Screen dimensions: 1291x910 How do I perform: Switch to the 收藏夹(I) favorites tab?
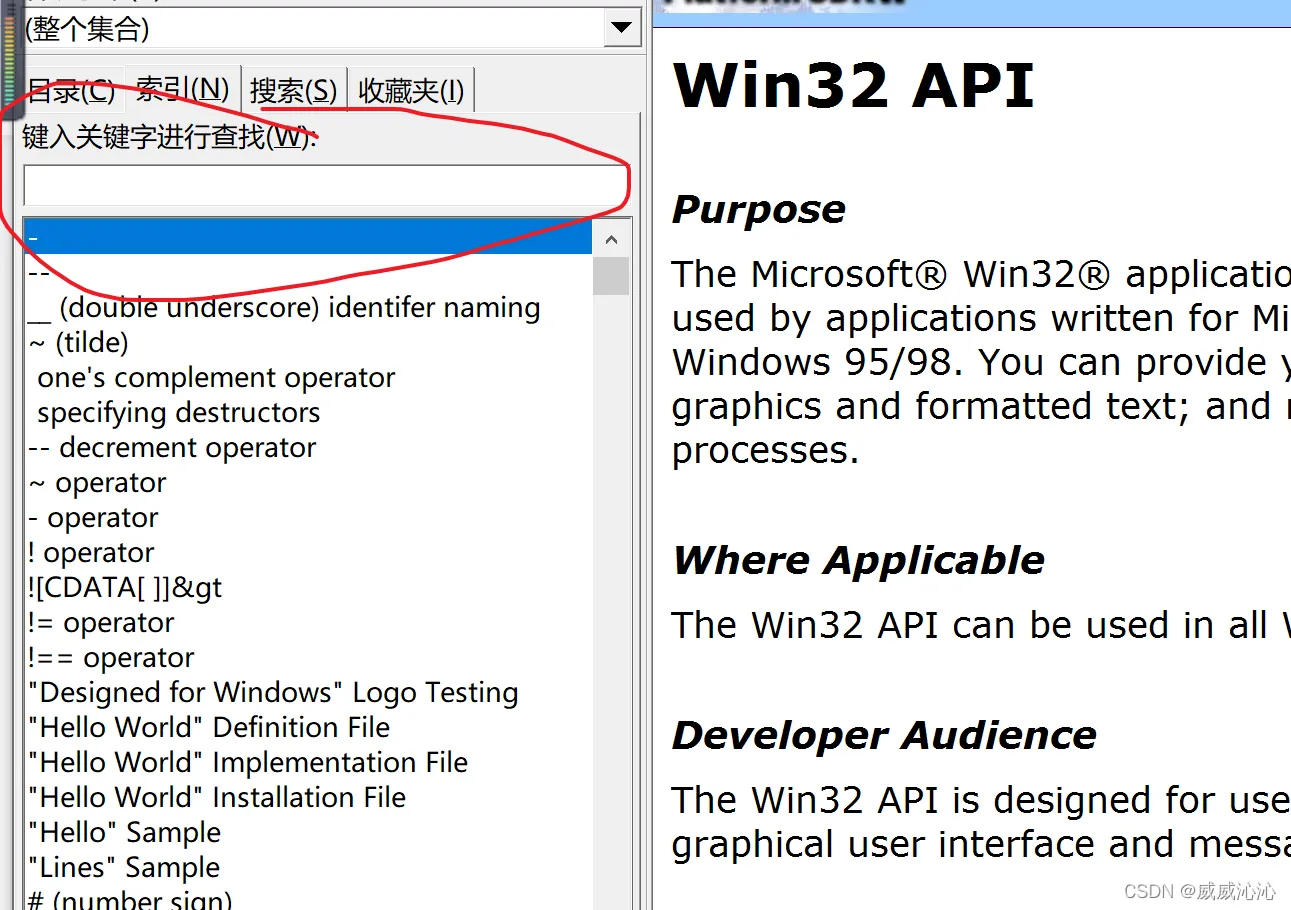[x=411, y=91]
